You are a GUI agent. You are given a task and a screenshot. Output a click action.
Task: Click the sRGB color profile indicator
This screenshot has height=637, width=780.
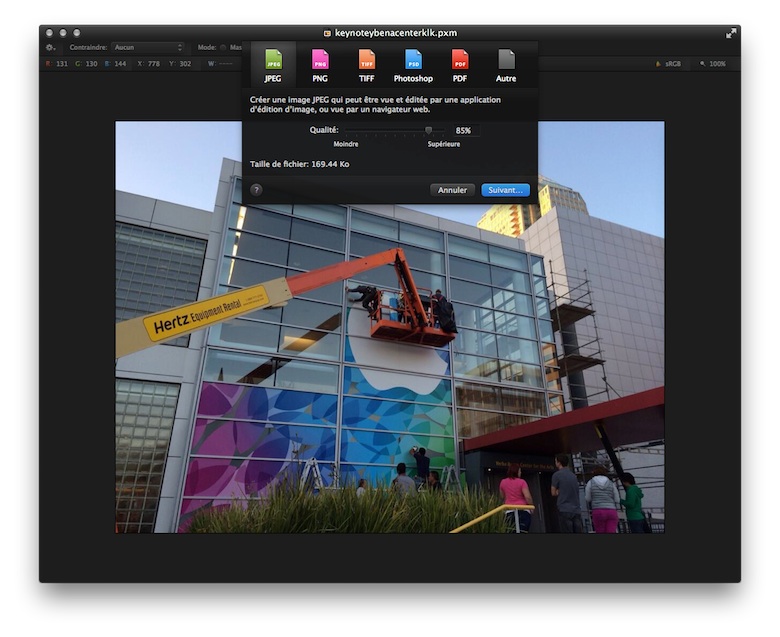668,64
